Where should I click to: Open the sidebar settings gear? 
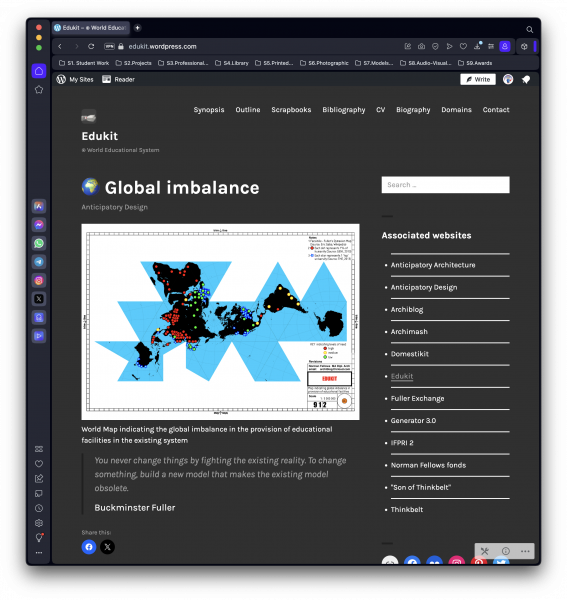coord(39,523)
